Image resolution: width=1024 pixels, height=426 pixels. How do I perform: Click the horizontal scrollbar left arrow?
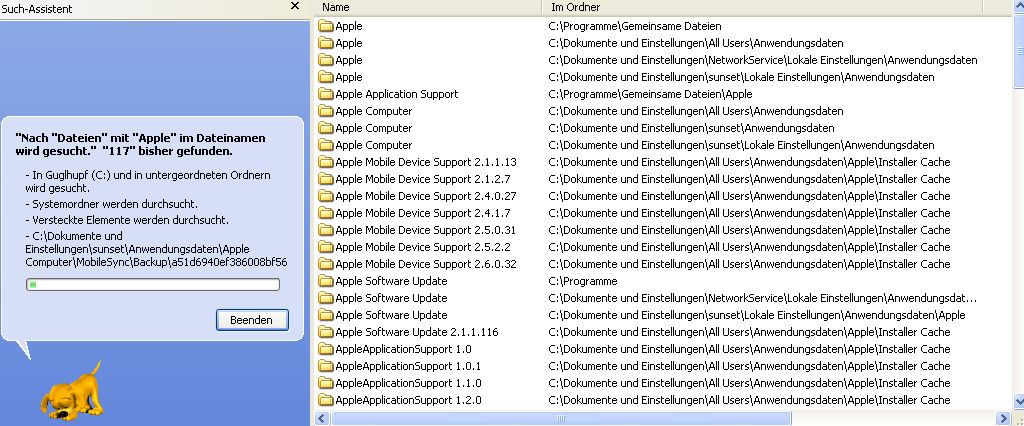(x=321, y=418)
